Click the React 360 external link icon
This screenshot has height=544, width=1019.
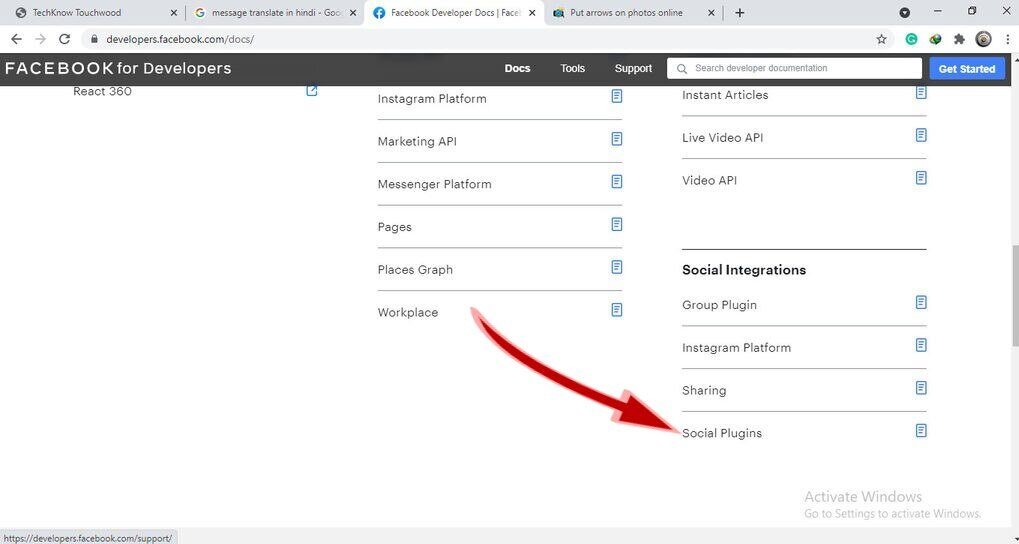coord(312,91)
